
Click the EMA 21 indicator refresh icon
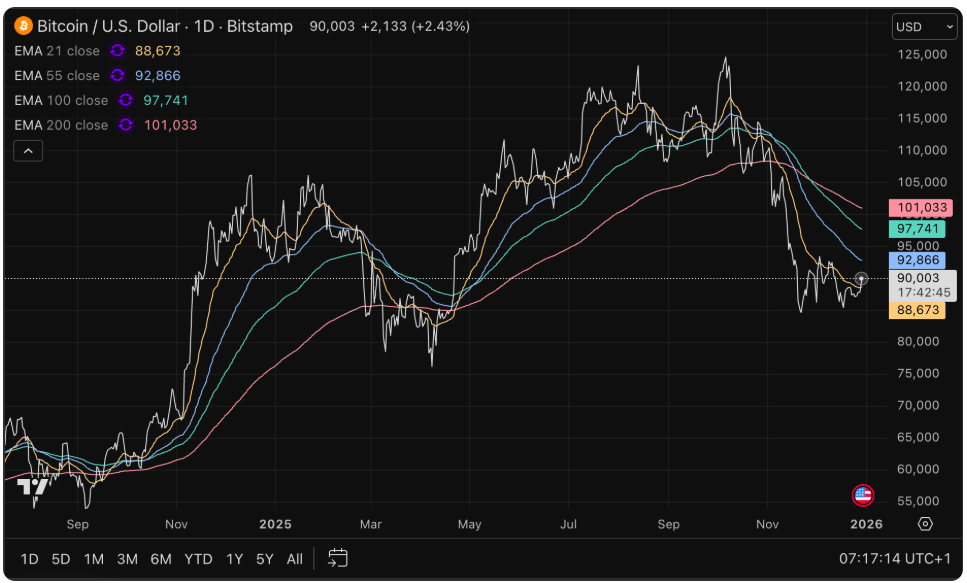point(117,51)
